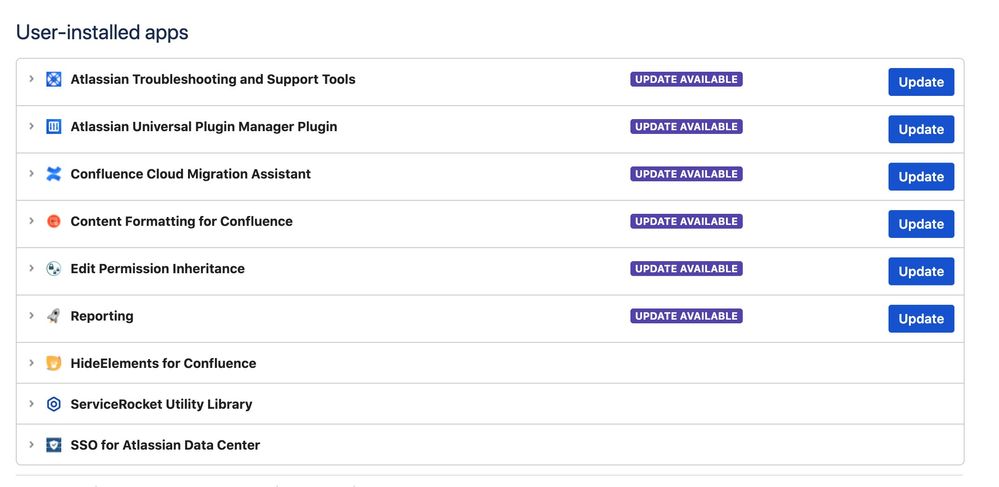
Task: Click the Universal Plugin Manager Plugin icon
Action: coord(54,127)
